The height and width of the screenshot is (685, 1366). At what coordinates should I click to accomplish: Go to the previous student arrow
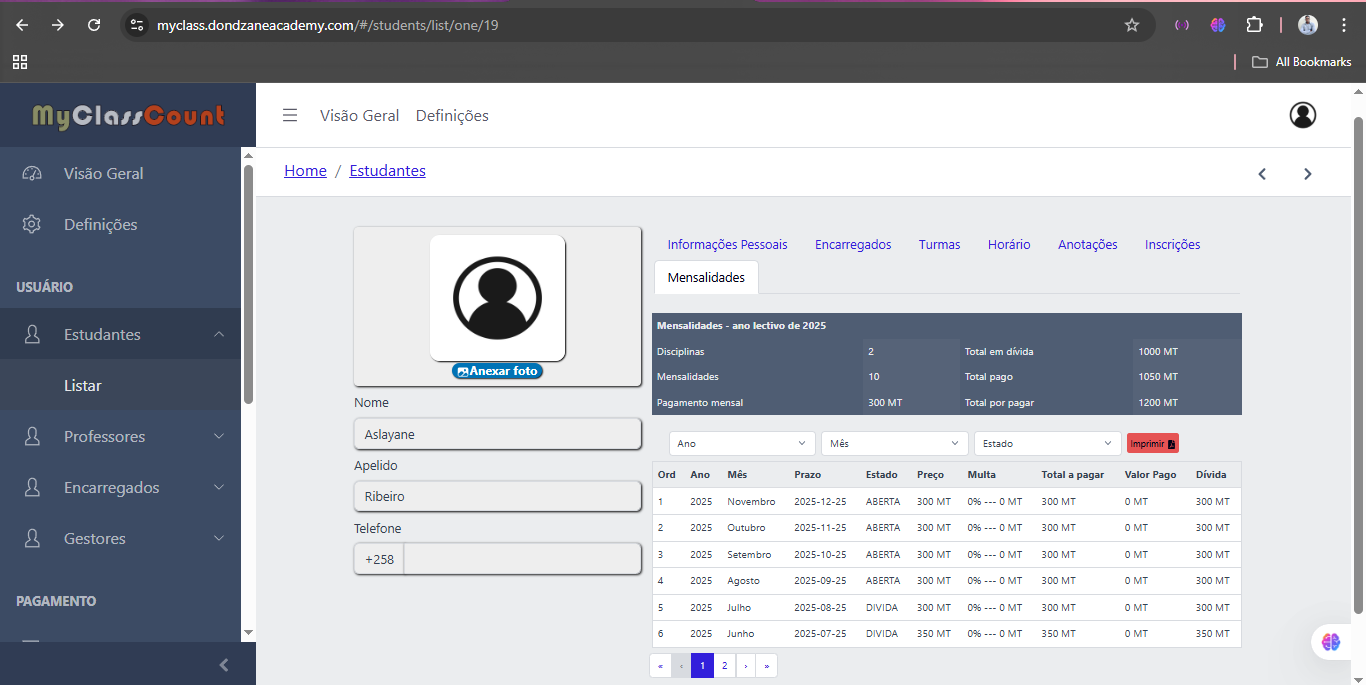click(x=1262, y=174)
